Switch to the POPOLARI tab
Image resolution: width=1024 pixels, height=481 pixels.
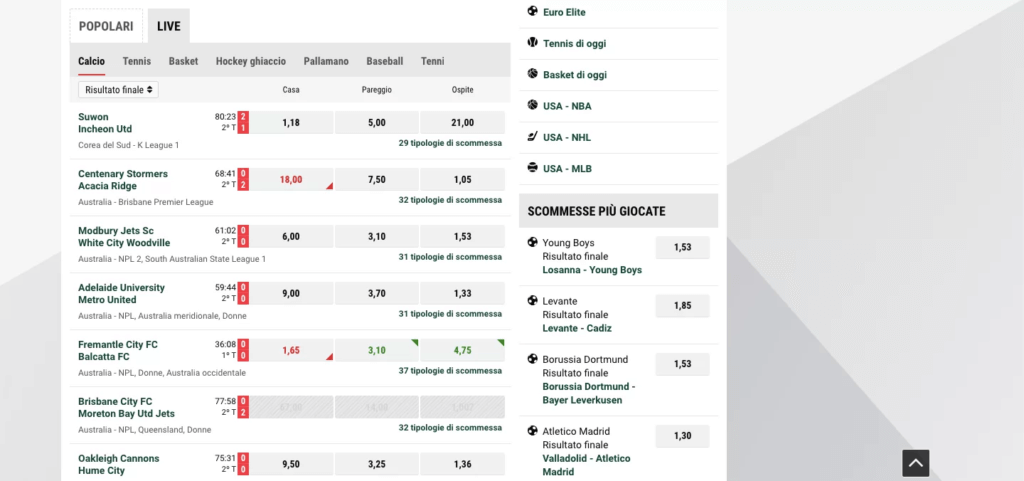coord(106,26)
